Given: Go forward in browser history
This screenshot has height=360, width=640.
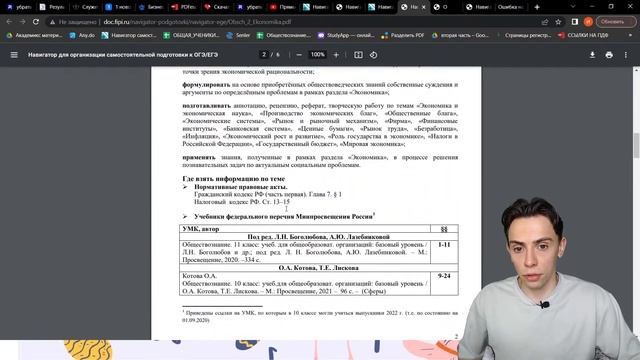Looking at the screenshot, I should (x=22, y=22).
